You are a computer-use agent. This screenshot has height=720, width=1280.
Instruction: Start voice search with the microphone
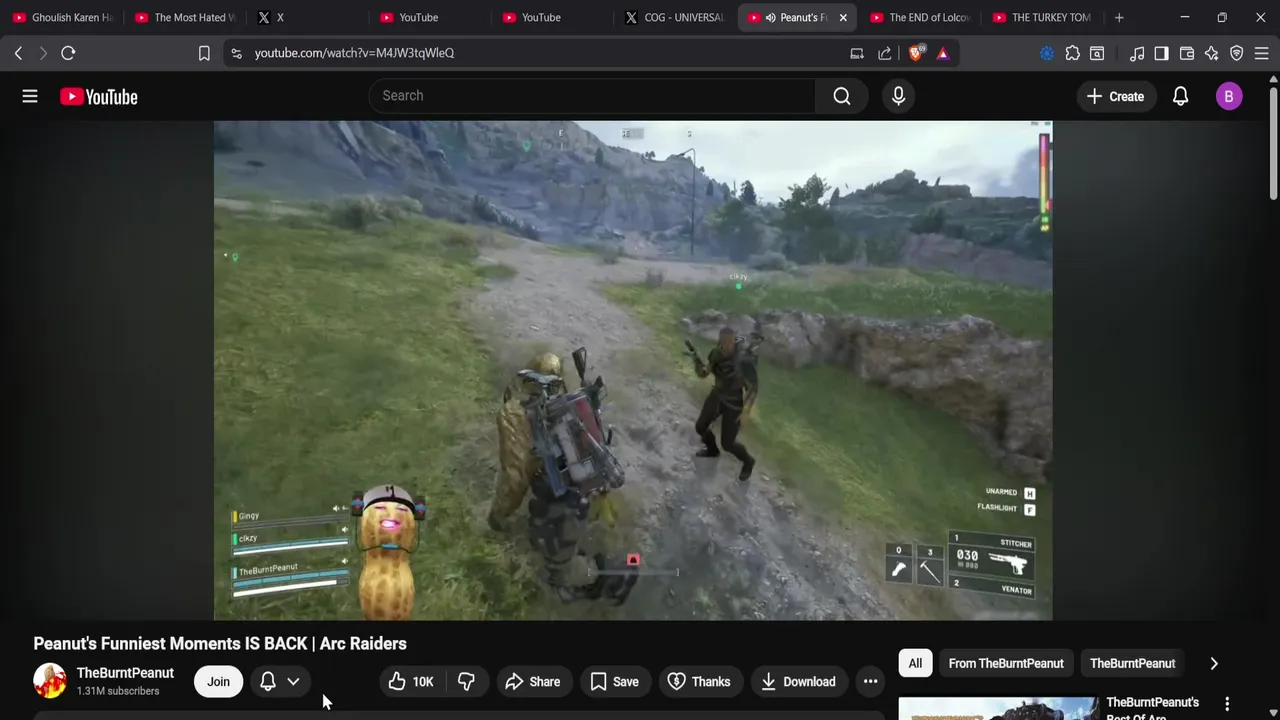point(898,96)
